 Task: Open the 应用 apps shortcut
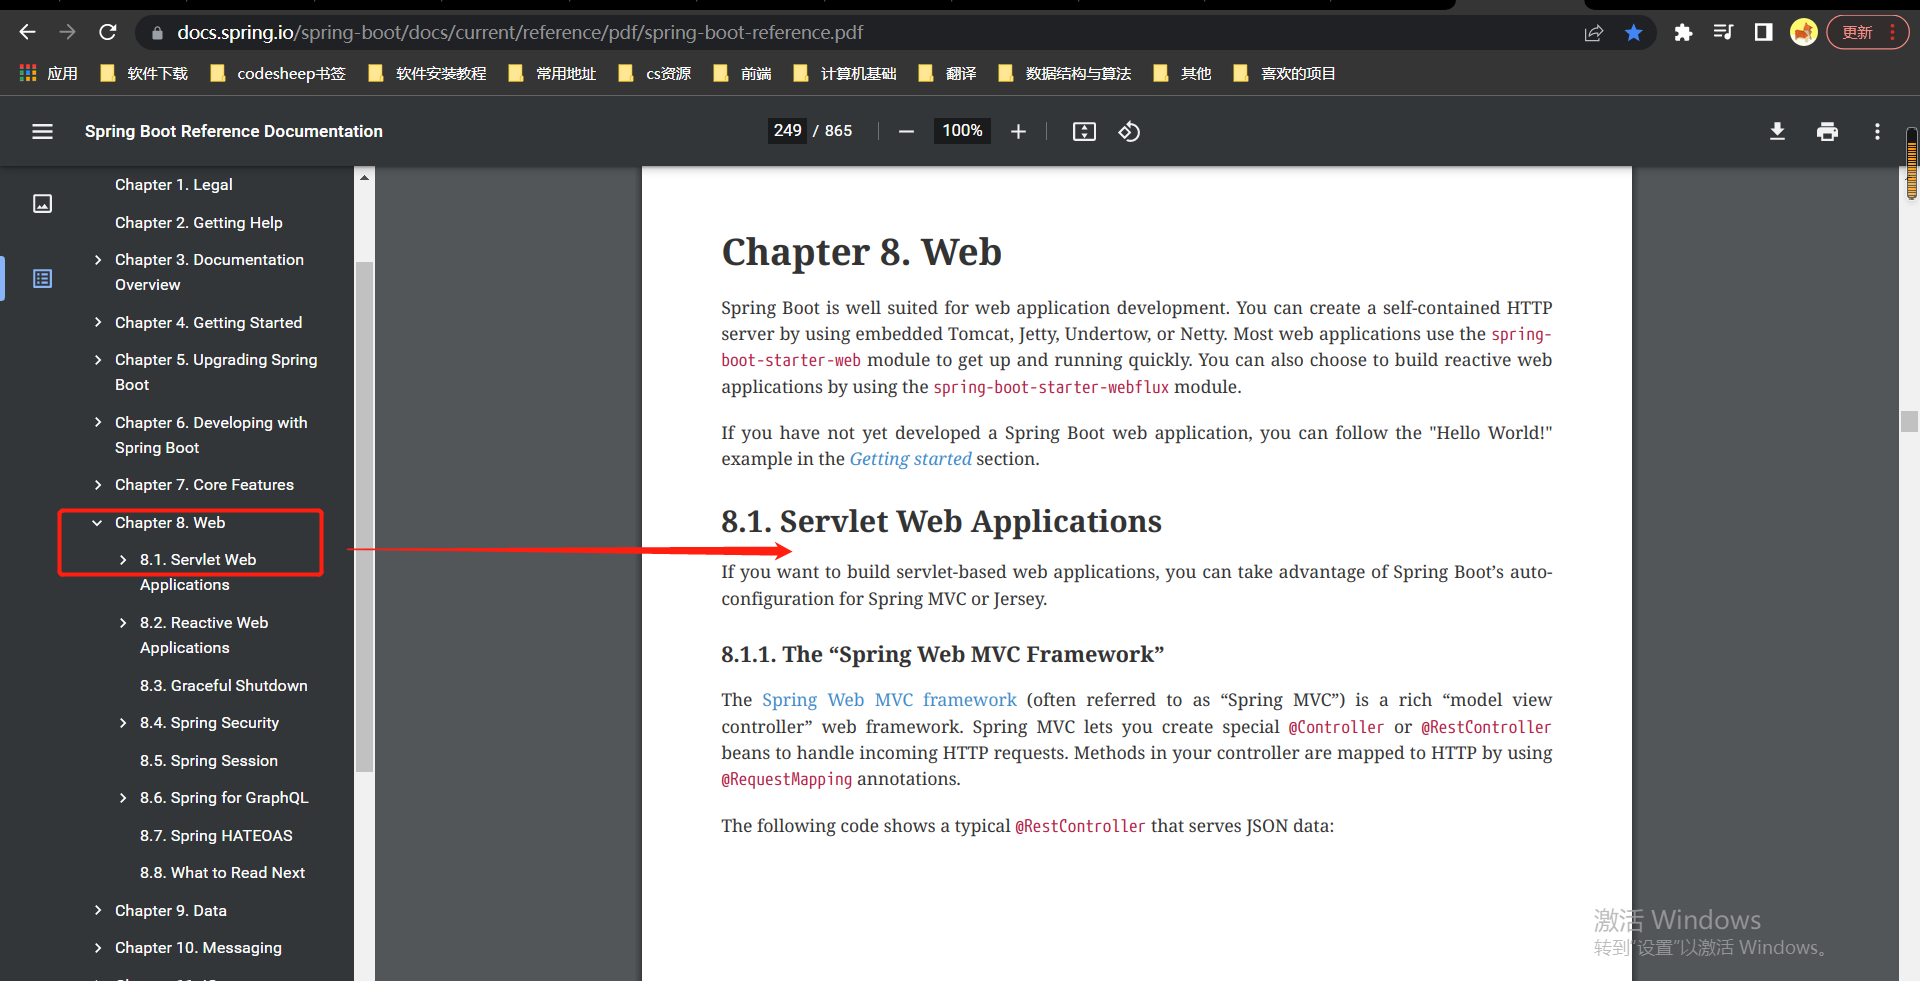[x=48, y=73]
